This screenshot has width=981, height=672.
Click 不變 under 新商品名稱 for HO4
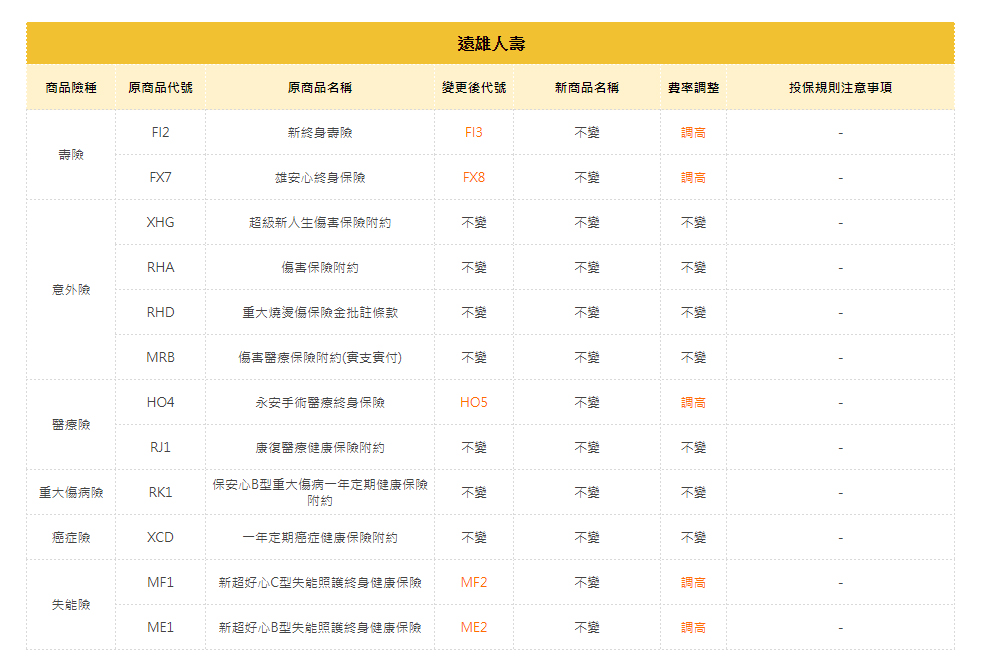click(x=587, y=402)
